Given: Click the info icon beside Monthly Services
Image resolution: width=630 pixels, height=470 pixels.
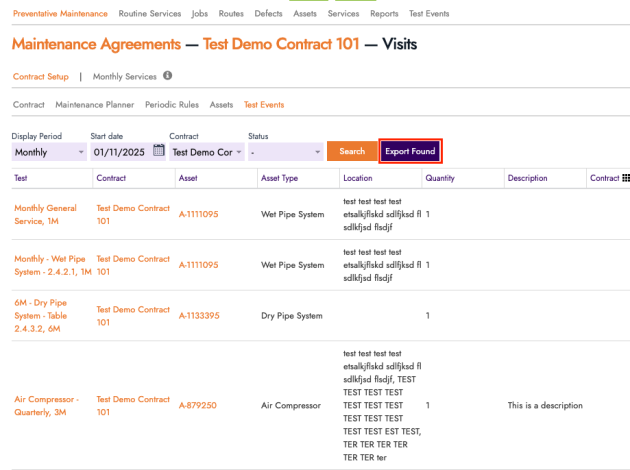Looking at the screenshot, I should pos(168,75).
